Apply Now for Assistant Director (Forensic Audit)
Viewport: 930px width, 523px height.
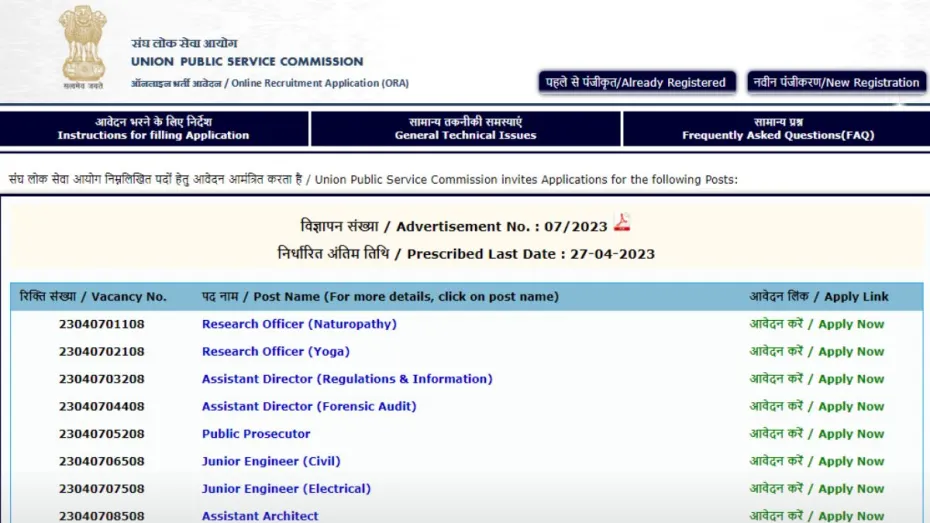point(817,407)
